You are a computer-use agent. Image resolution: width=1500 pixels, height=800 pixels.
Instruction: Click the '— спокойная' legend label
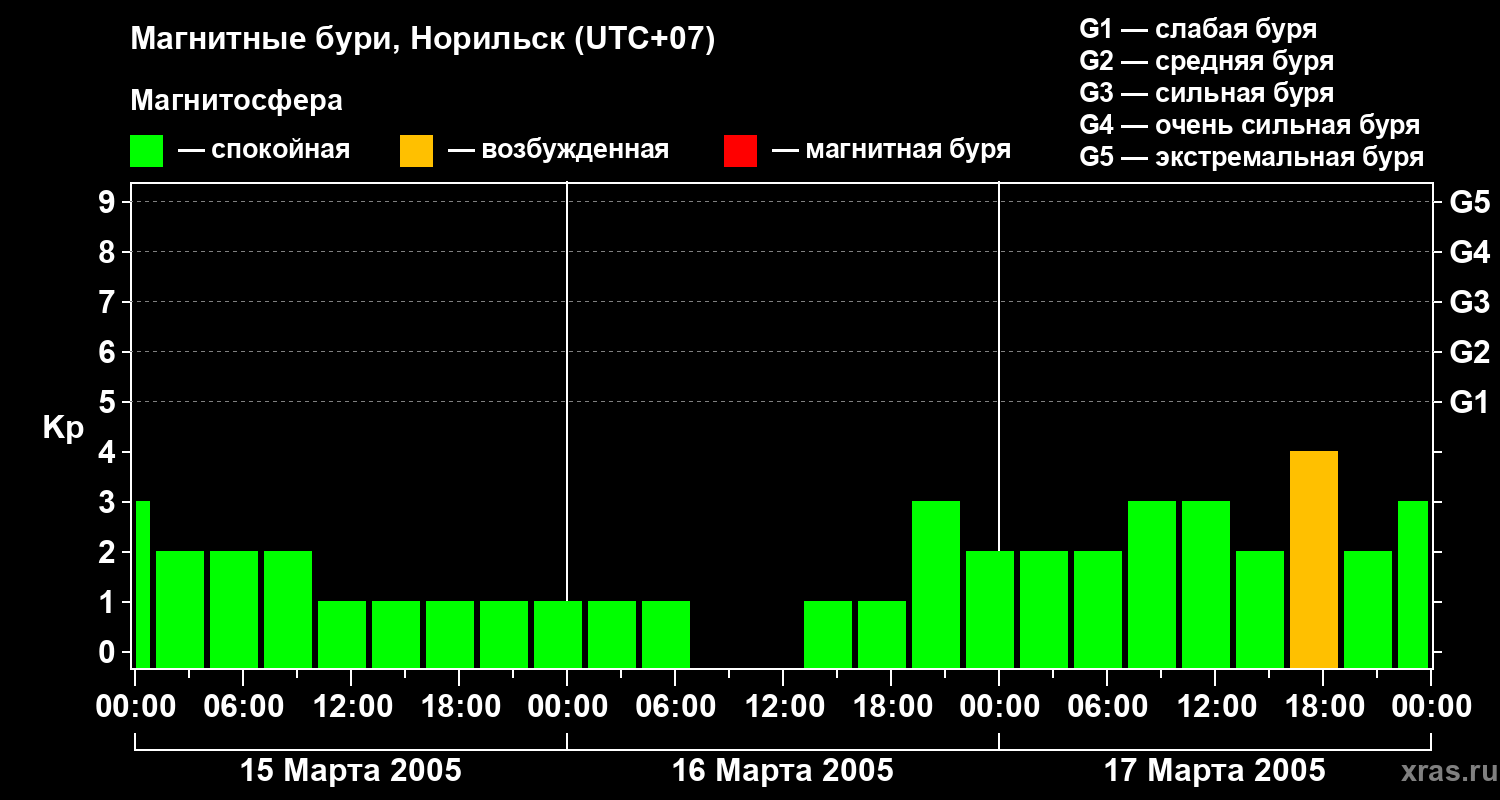pyautogui.click(x=264, y=150)
